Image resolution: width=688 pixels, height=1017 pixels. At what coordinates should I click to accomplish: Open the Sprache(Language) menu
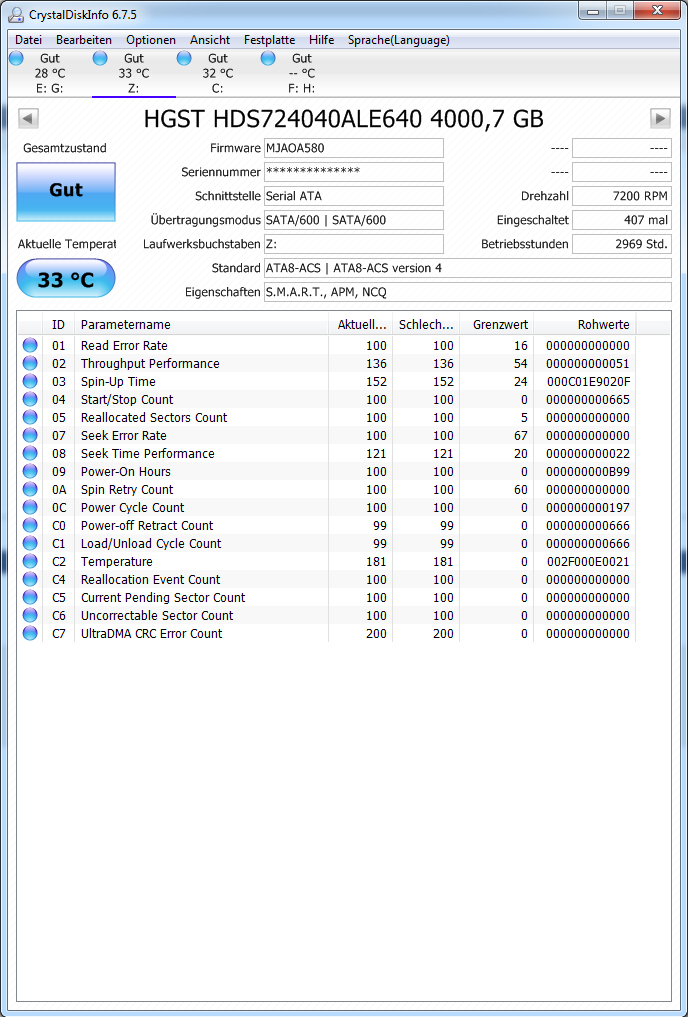pyautogui.click(x=398, y=40)
